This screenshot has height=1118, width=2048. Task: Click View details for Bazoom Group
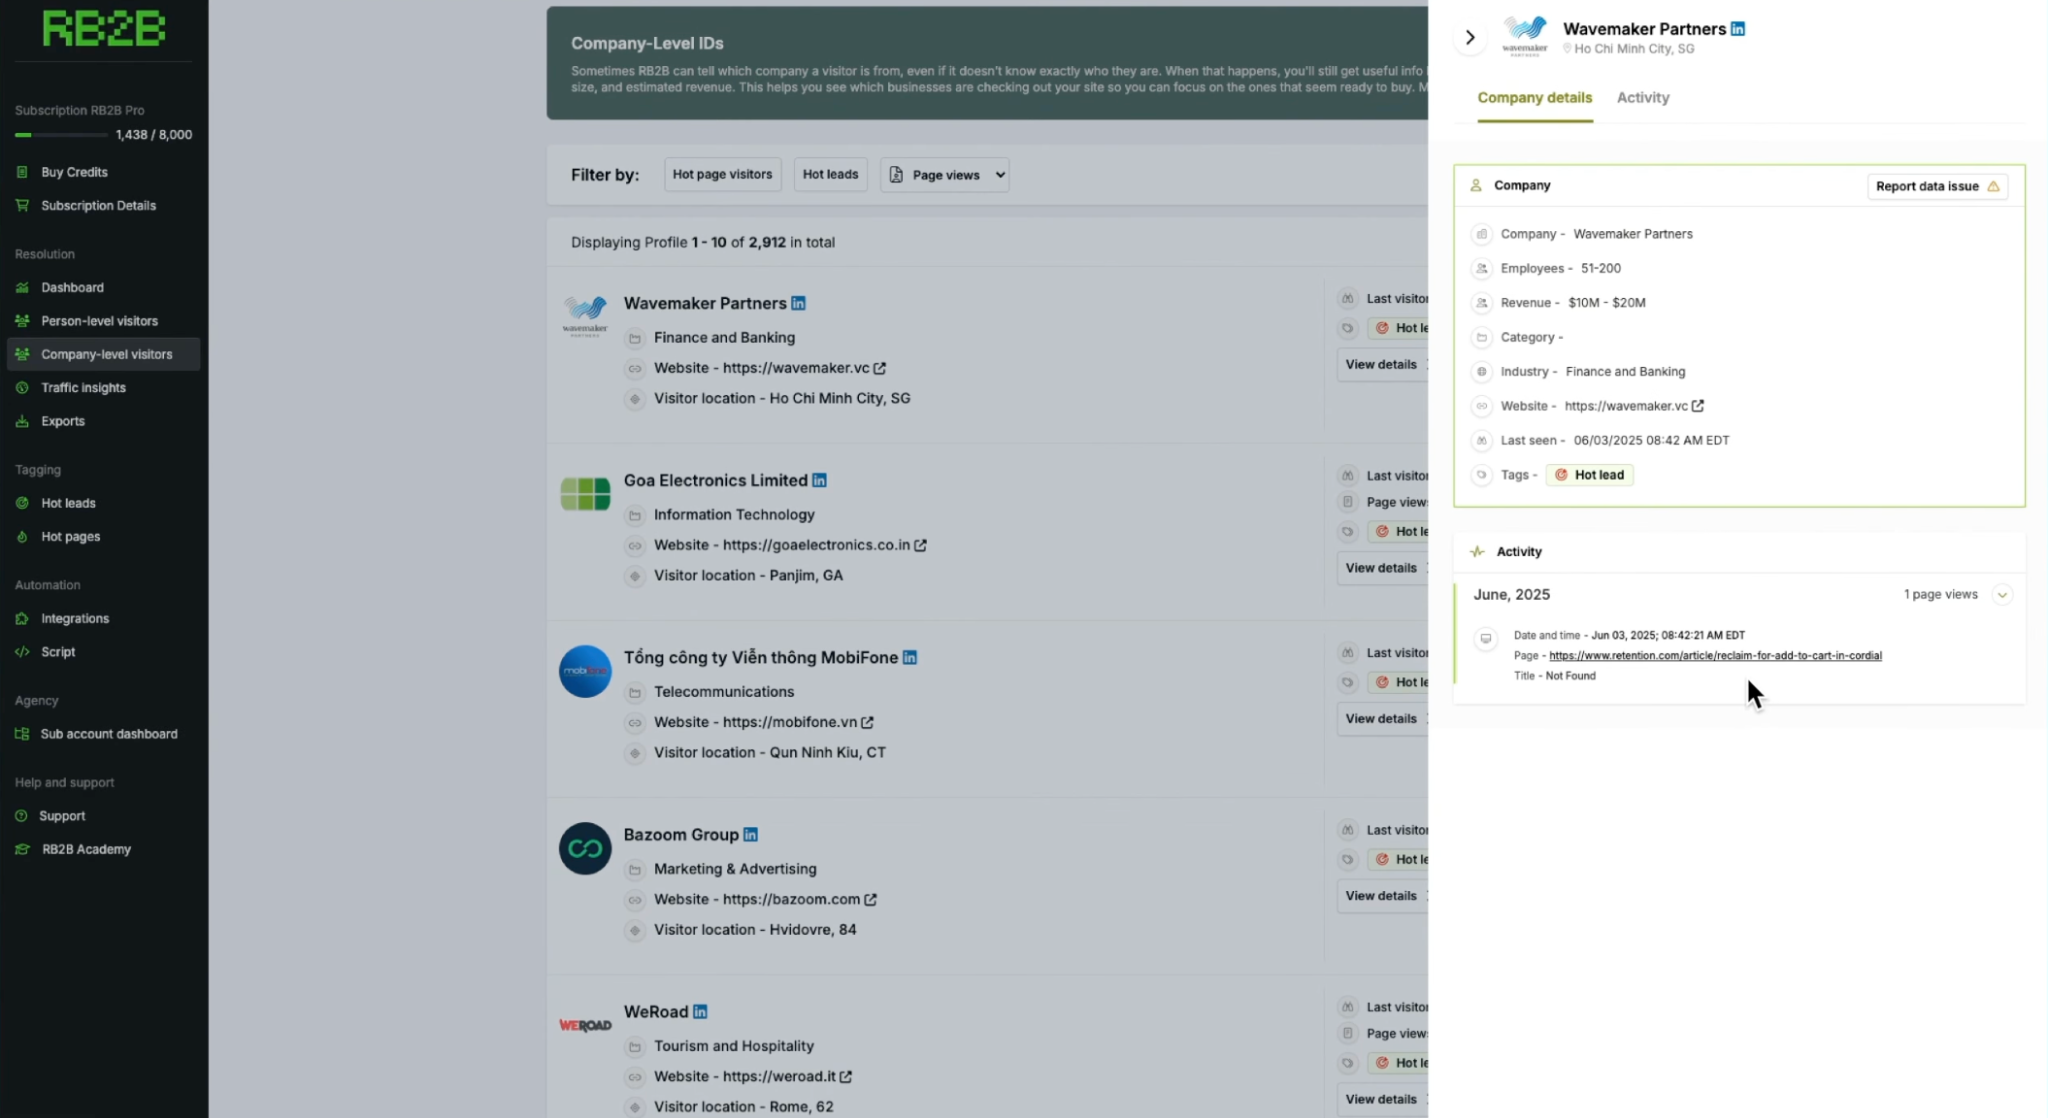point(1382,896)
